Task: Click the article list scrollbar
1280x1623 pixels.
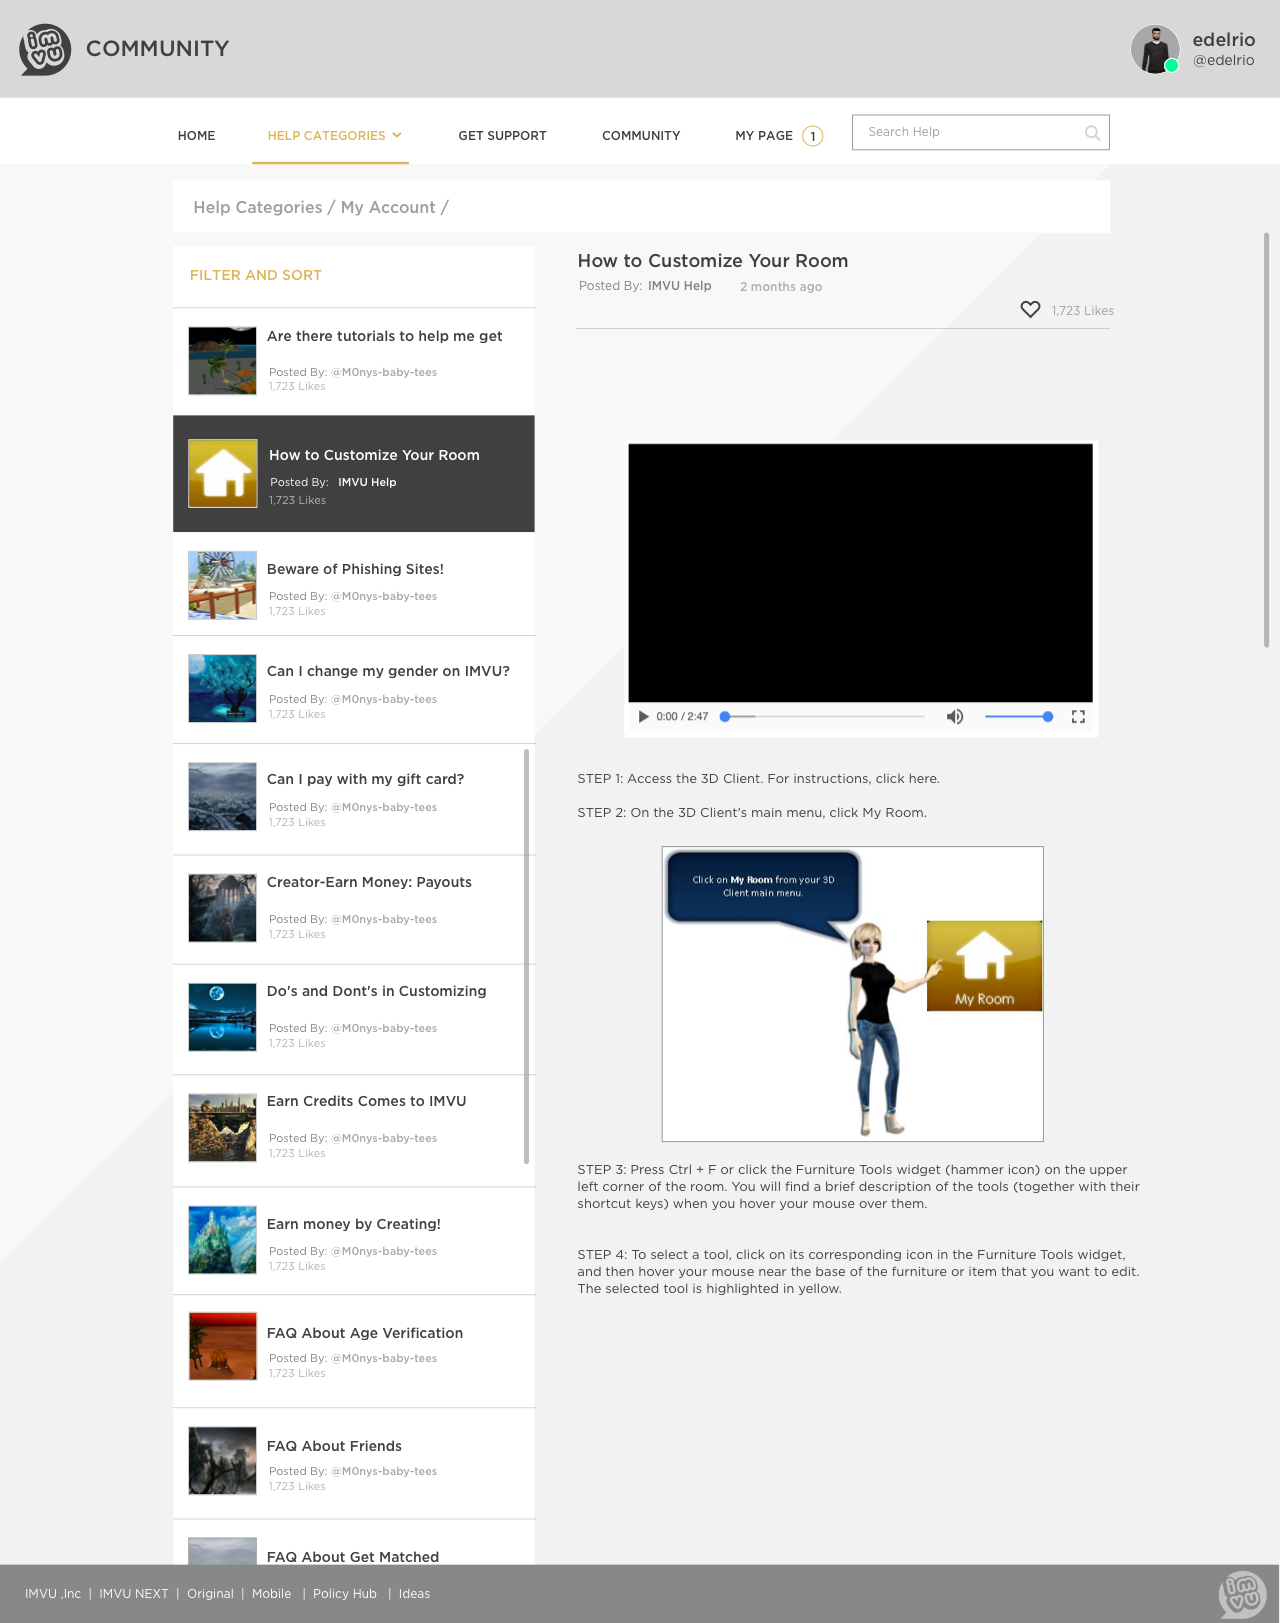Action: 526,956
